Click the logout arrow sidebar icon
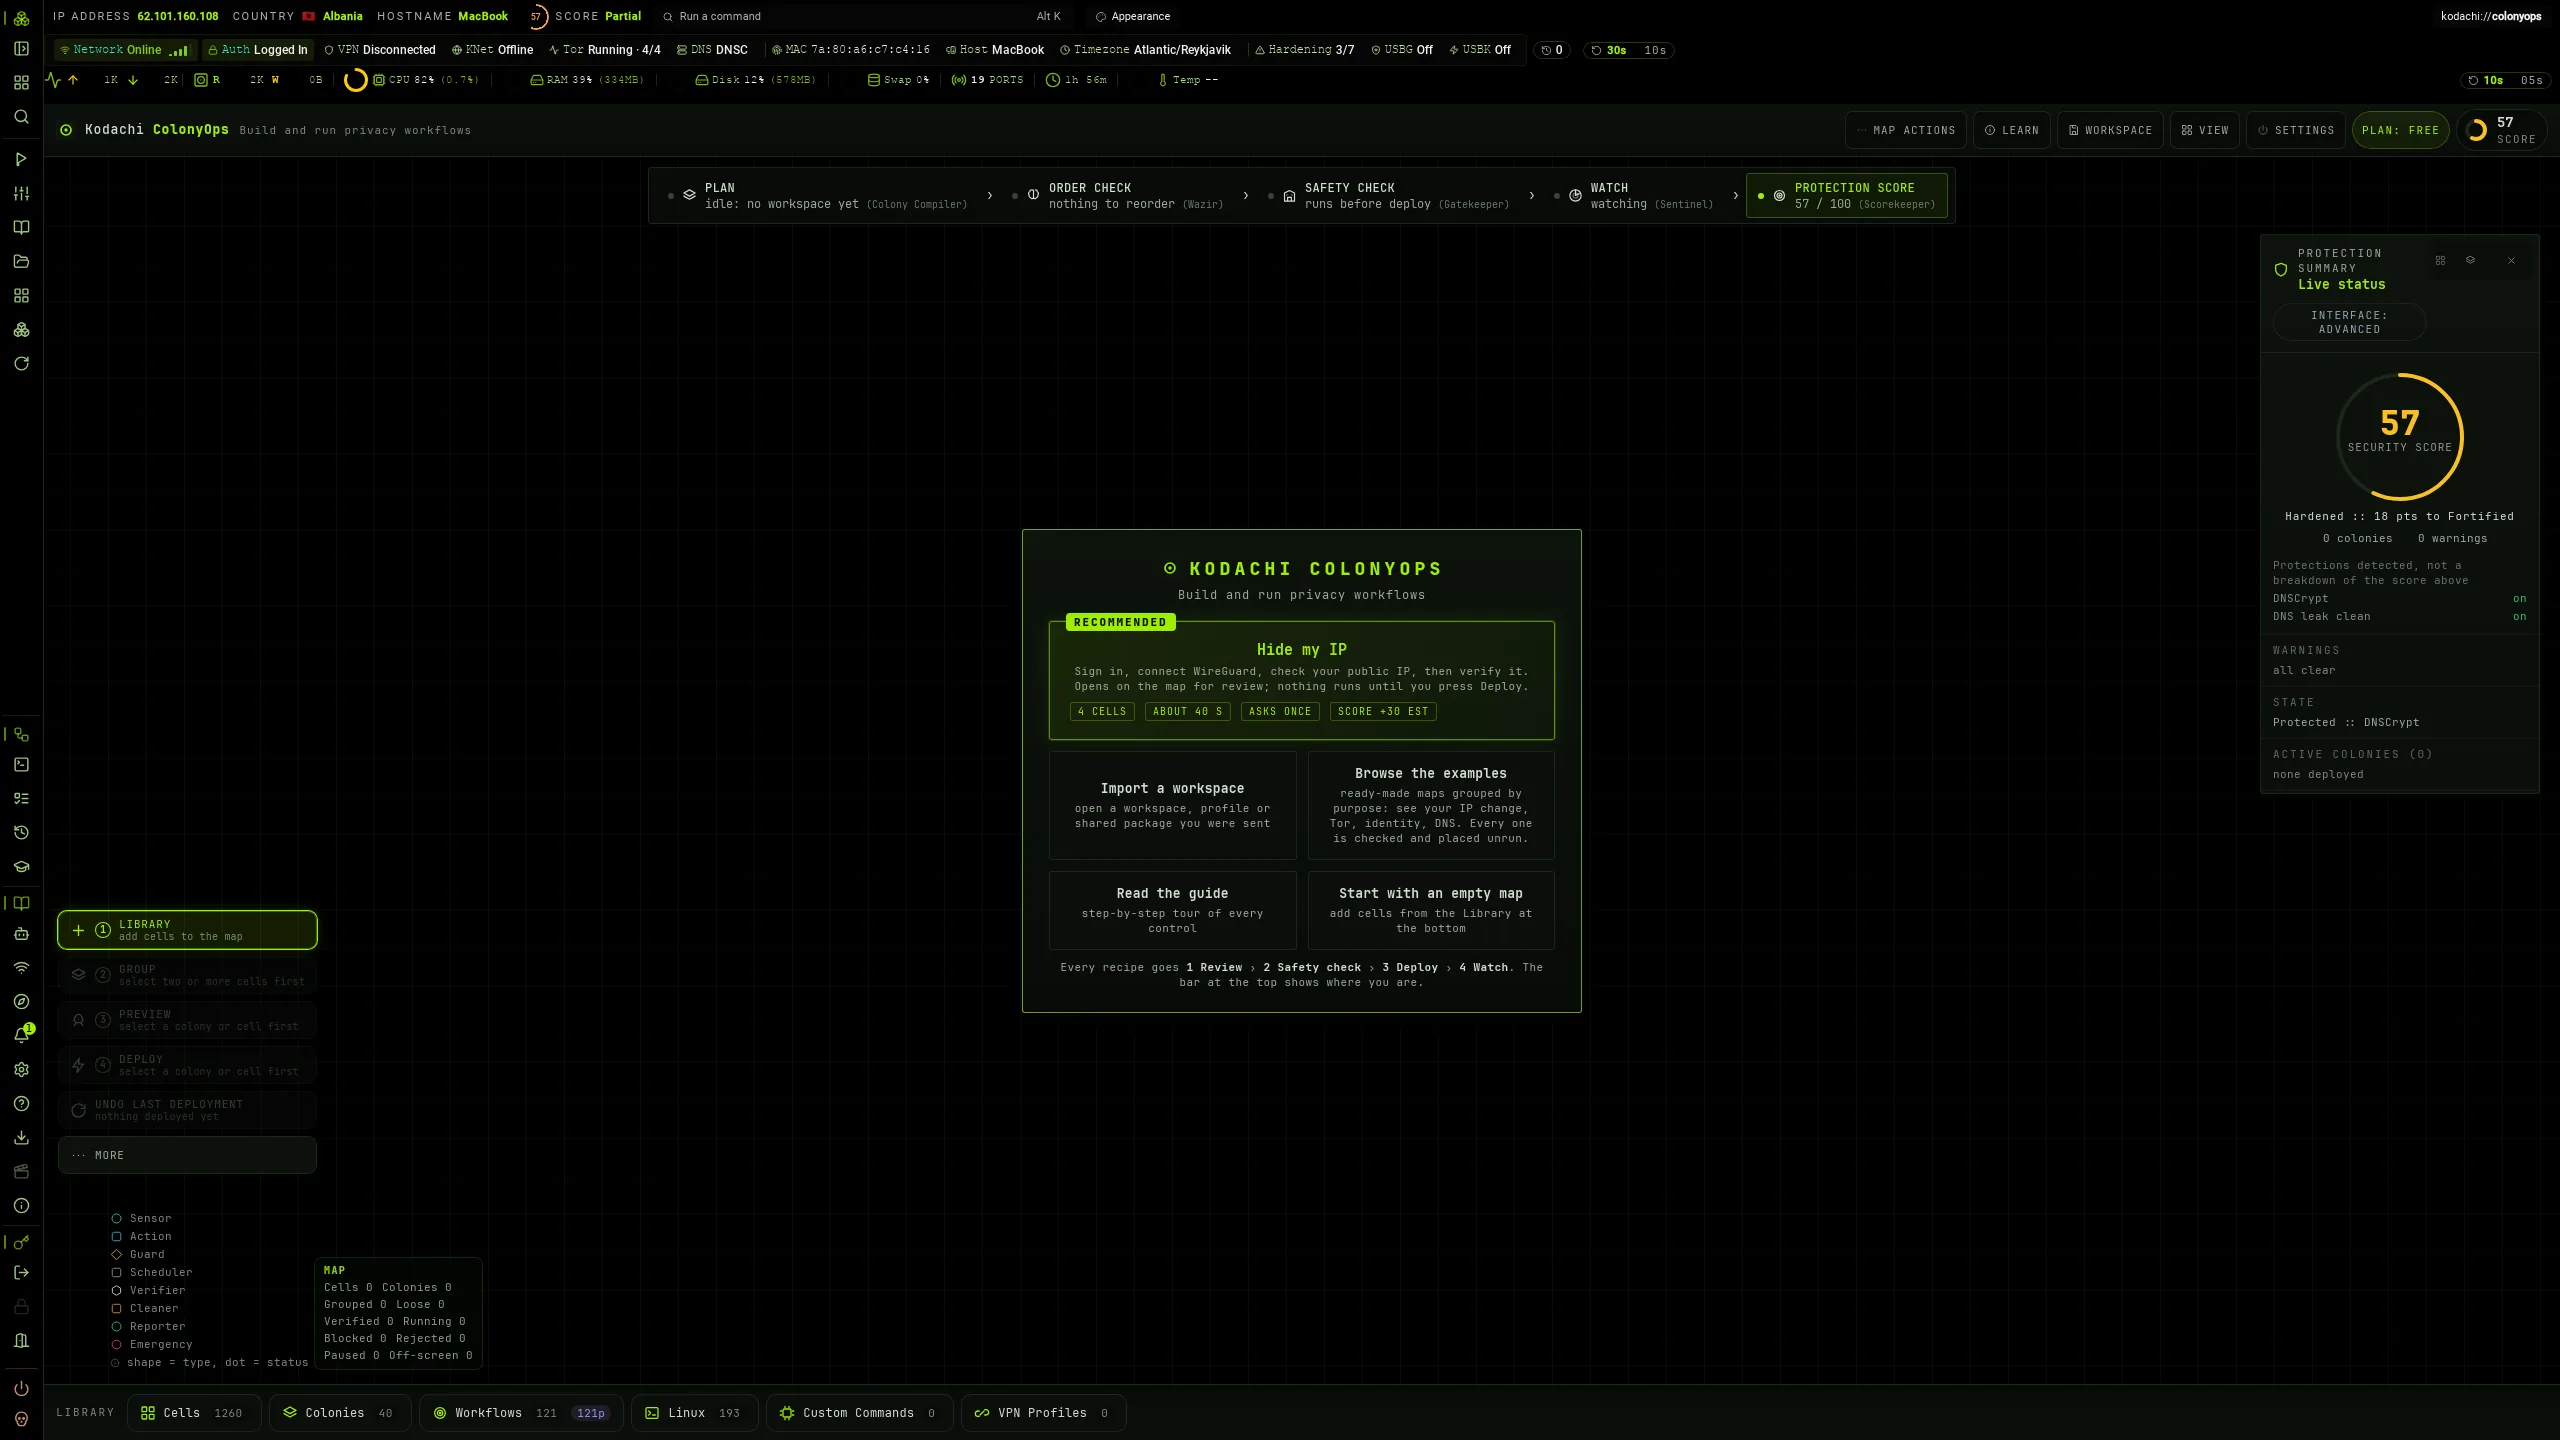This screenshot has width=2560, height=1440. 21,1273
